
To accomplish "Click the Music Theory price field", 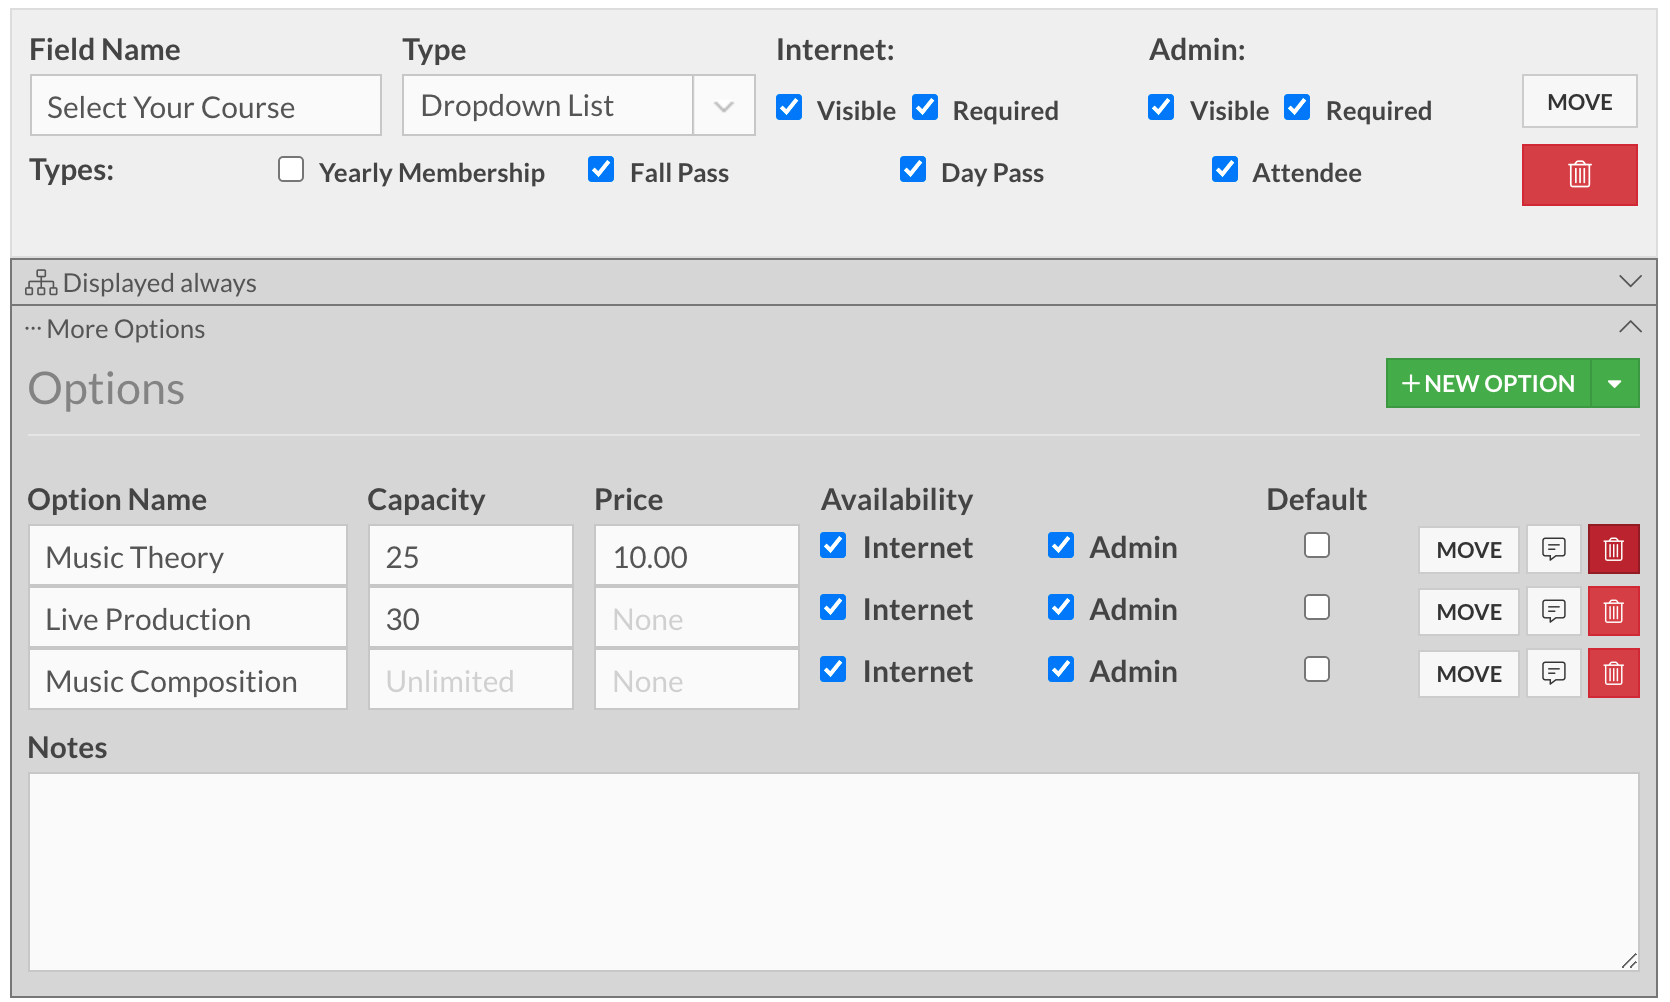I will (696, 555).
